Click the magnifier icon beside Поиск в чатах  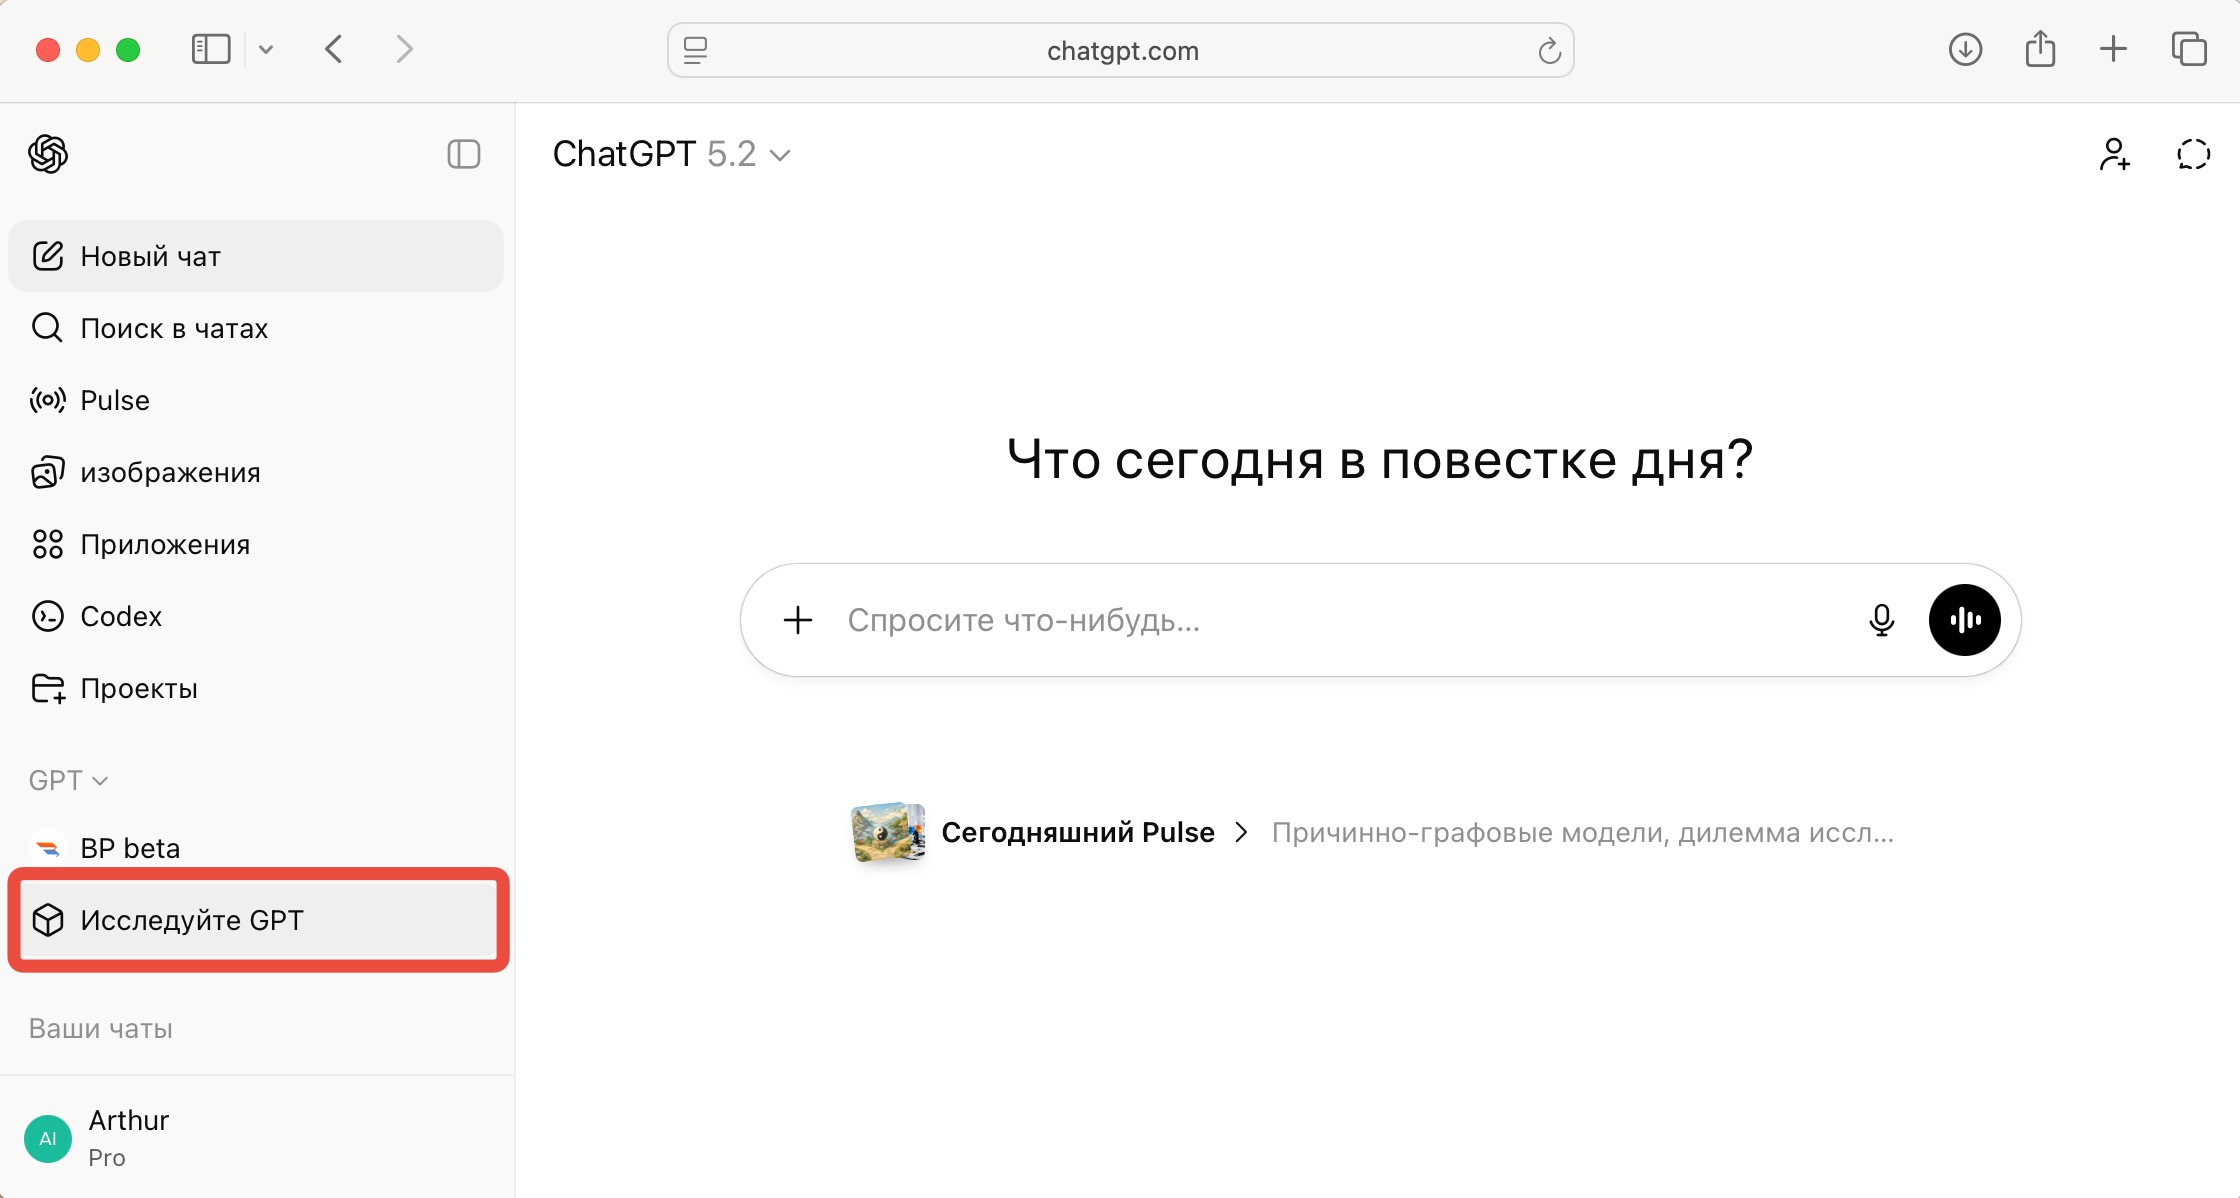click(x=47, y=328)
